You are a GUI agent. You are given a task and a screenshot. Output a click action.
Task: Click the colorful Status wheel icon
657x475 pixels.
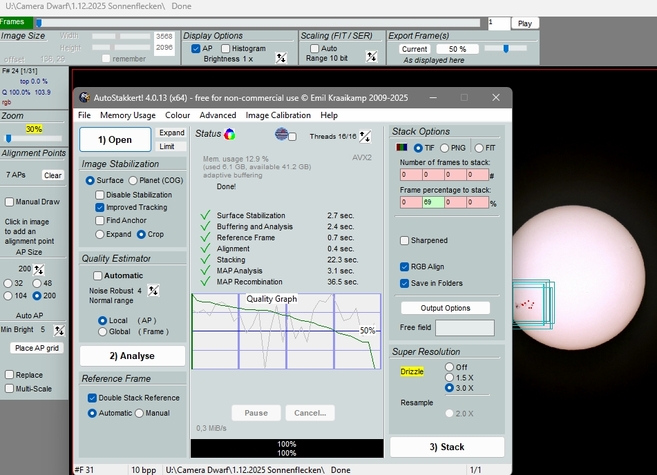(x=230, y=134)
